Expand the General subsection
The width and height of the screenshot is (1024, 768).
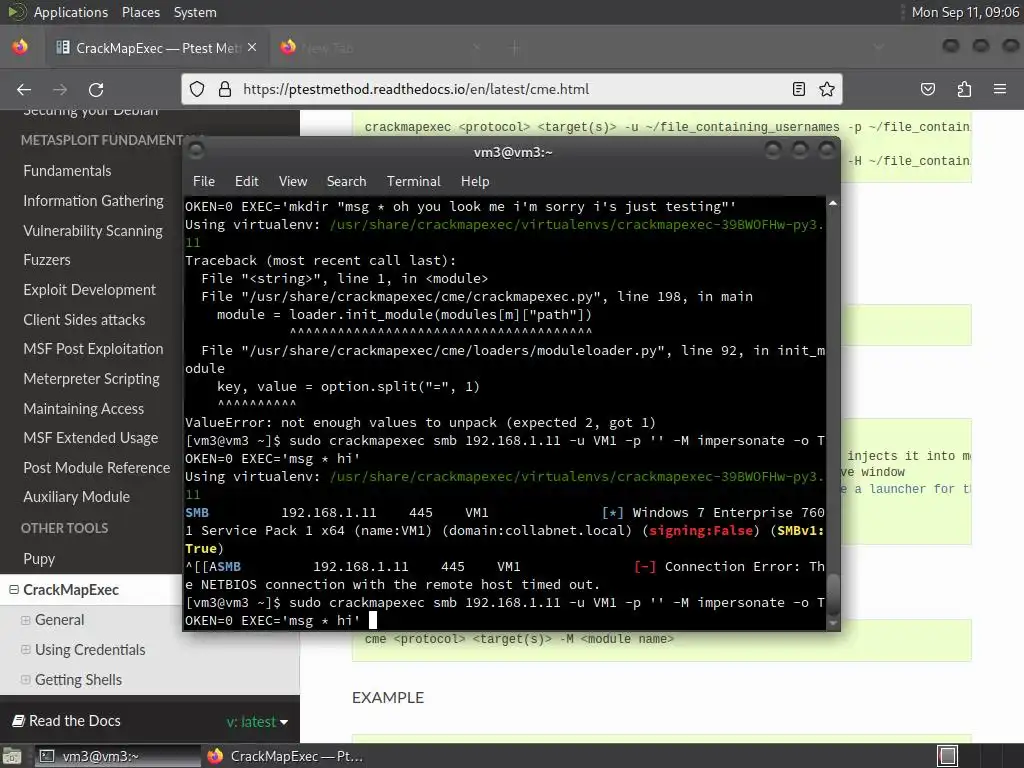[25, 620]
